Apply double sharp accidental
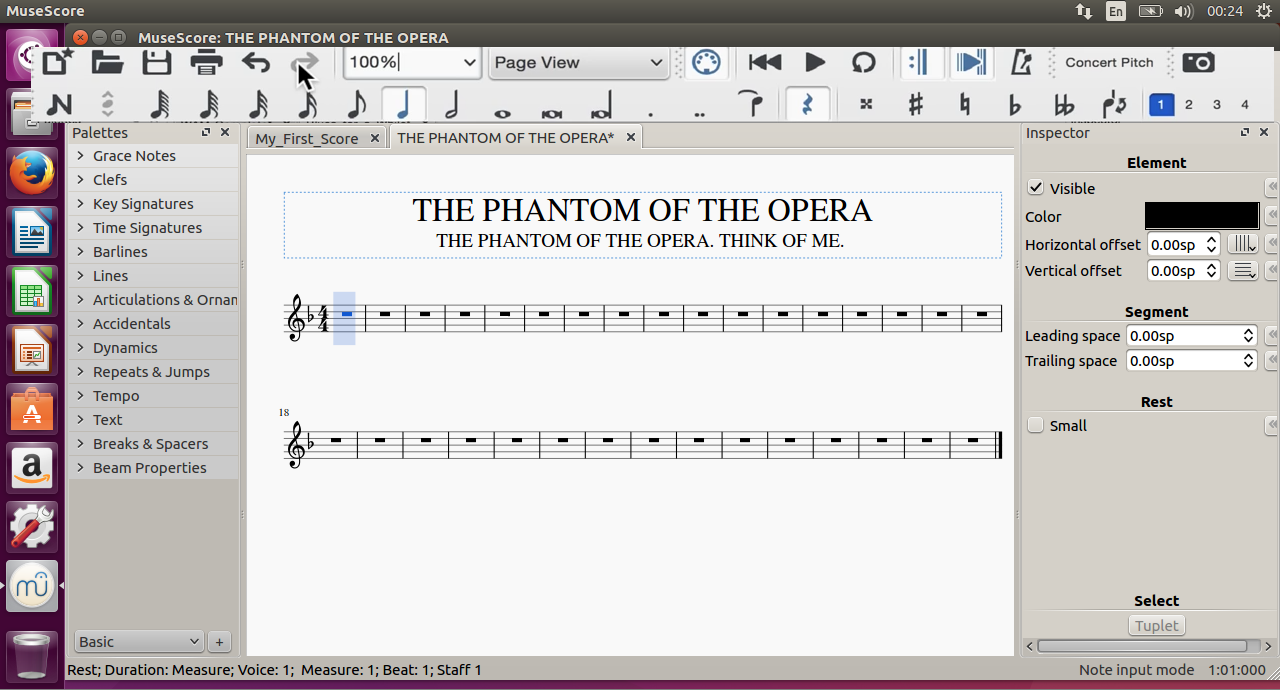This screenshot has height=690, width=1280. [x=865, y=104]
